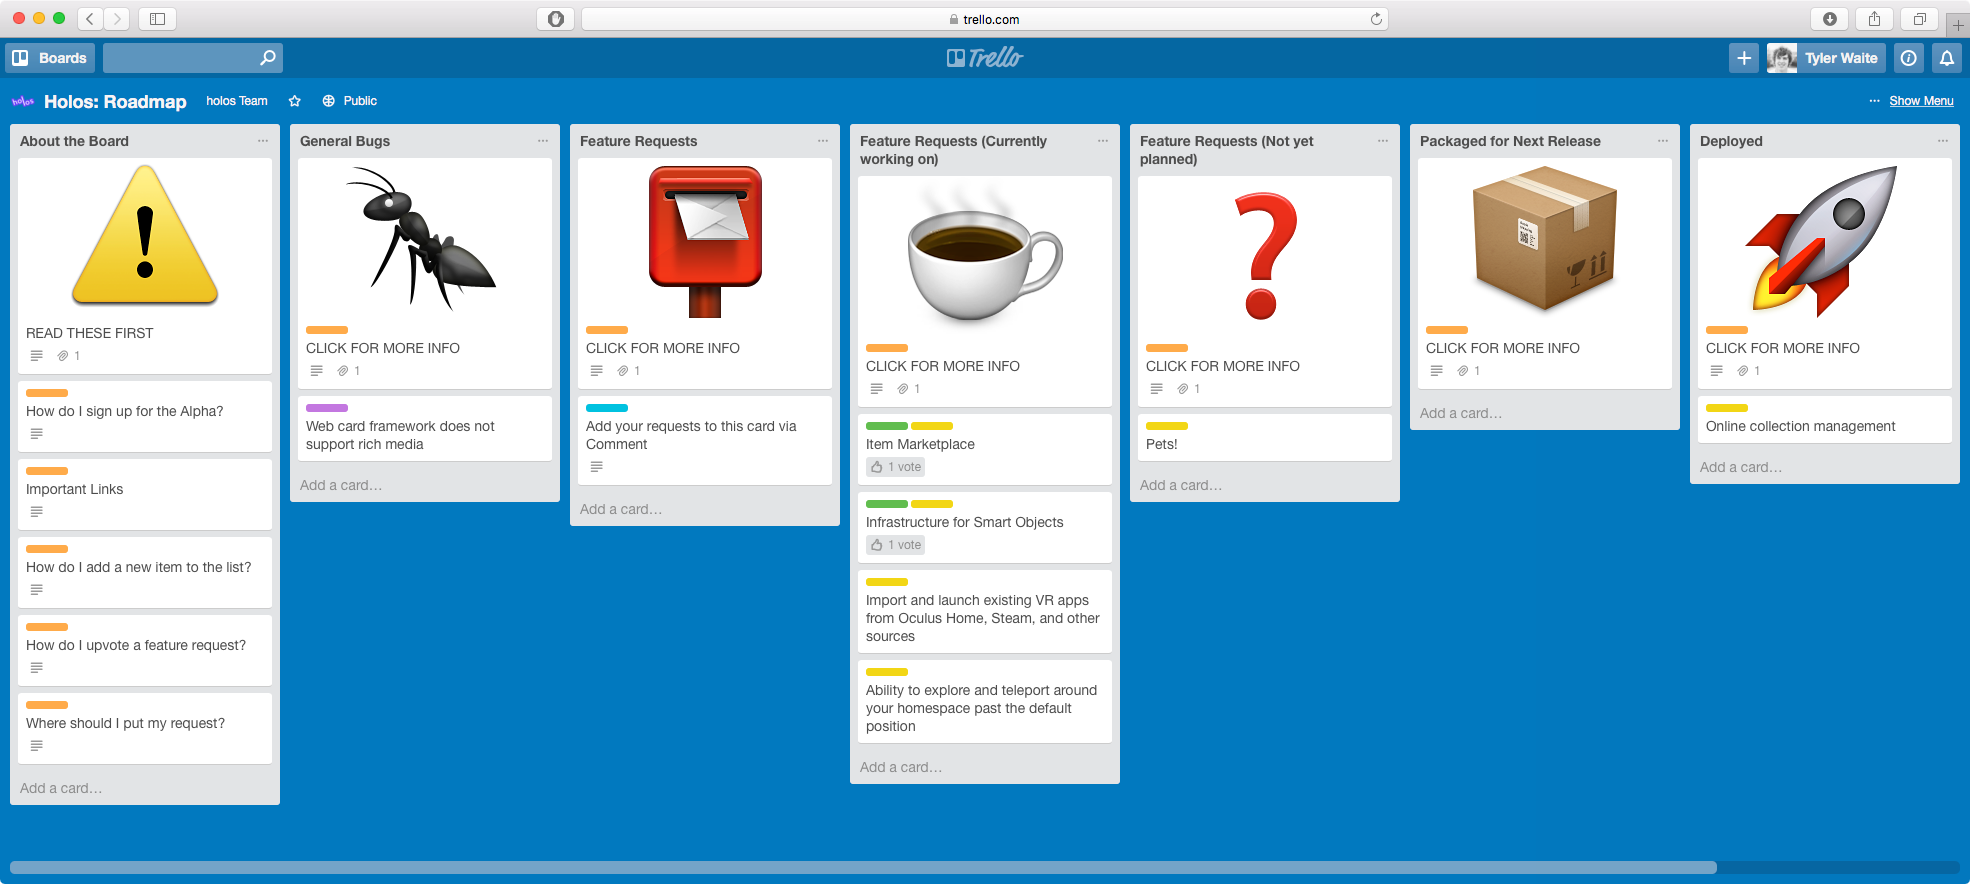Click the board's horizontal scrollbar
The width and height of the screenshot is (1970, 884).
pyautogui.click(x=863, y=867)
